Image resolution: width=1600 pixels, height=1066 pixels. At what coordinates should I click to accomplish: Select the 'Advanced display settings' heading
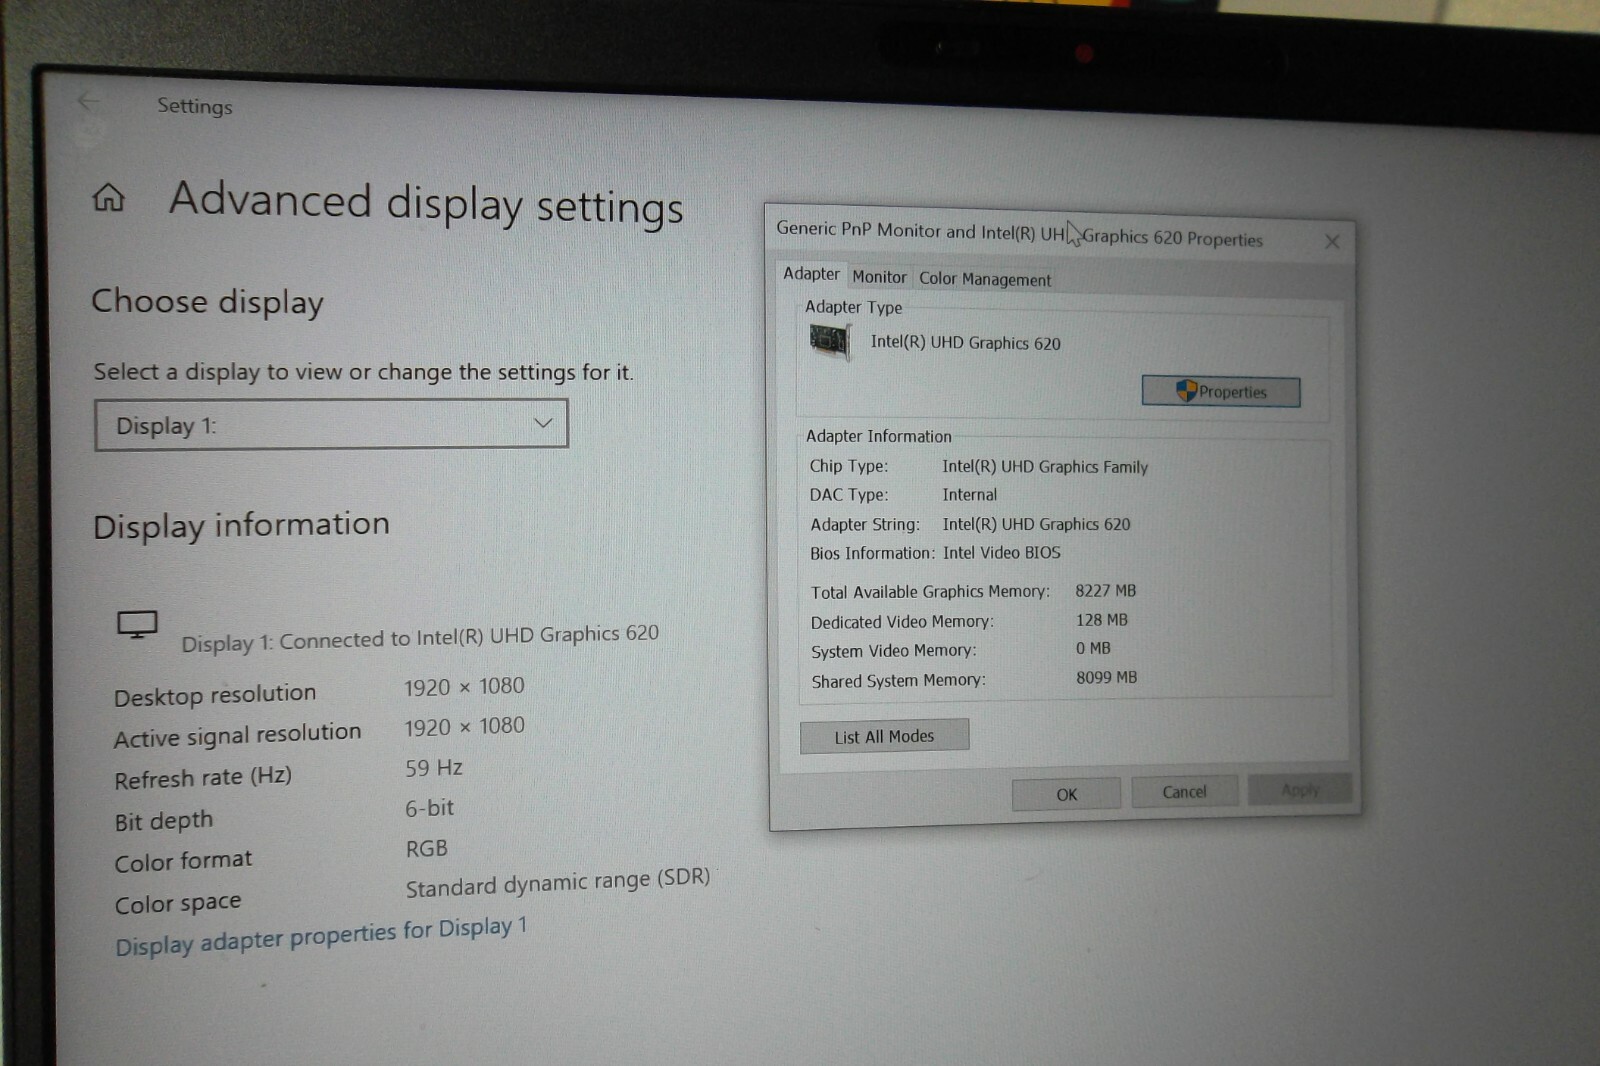click(x=426, y=202)
